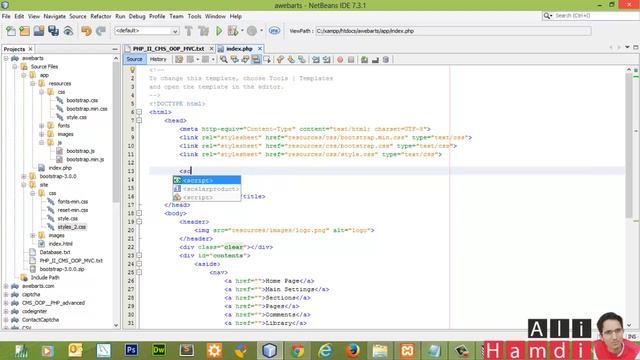Screen dimensions: 640x360
Task: Open the Profile Project dropdown arrow
Action: (x=261, y=31)
